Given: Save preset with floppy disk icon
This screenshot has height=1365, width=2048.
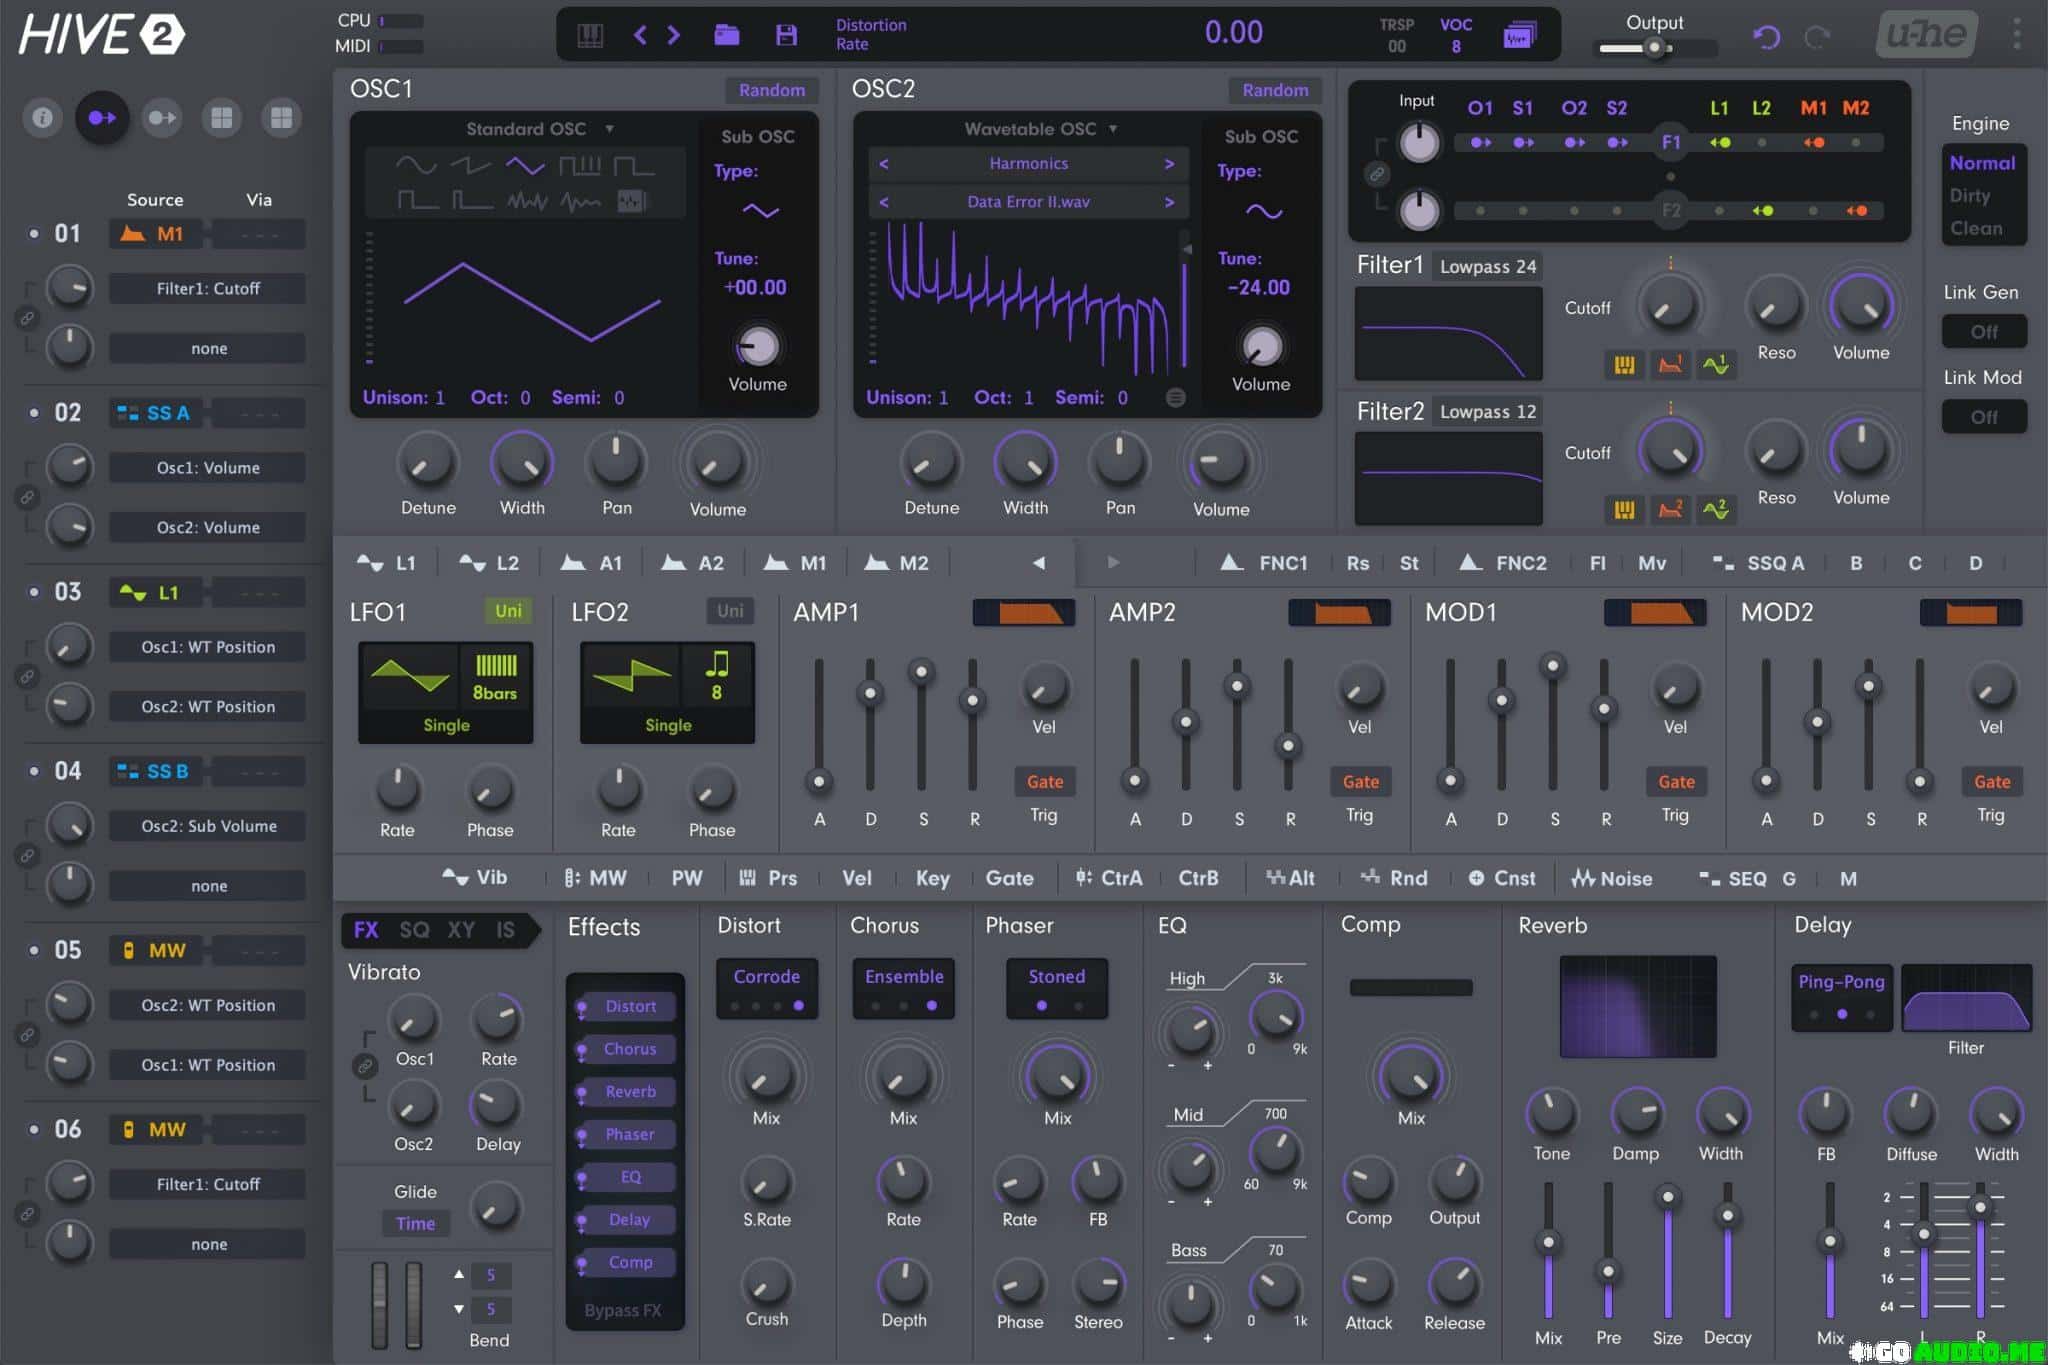Looking at the screenshot, I should tap(787, 36).
